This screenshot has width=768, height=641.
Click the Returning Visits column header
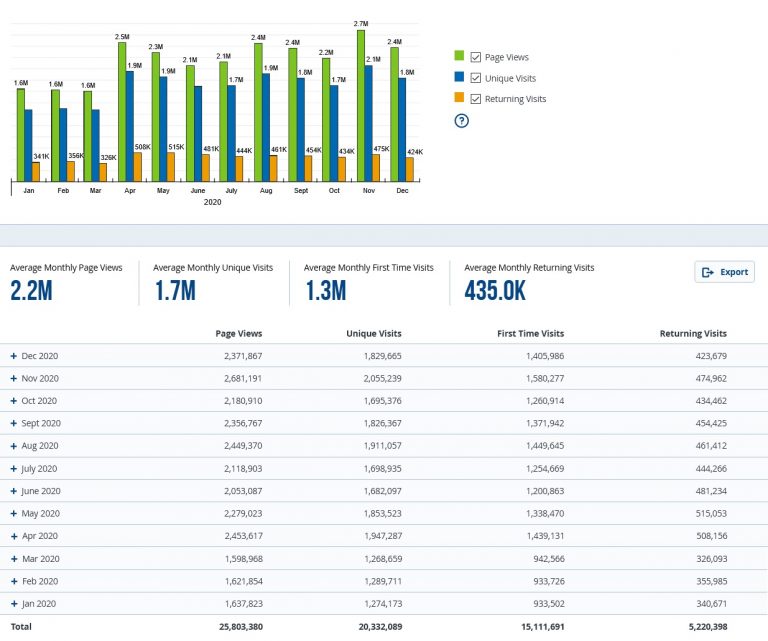(693, 333)
